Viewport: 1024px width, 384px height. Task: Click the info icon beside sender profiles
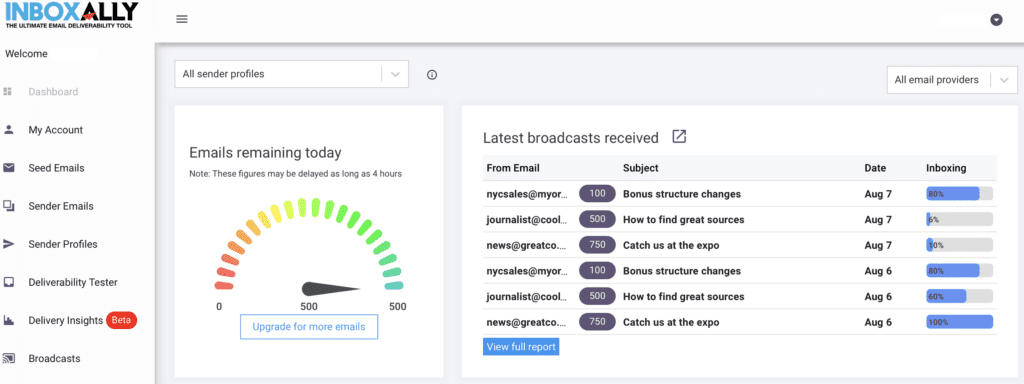(432, 74)
